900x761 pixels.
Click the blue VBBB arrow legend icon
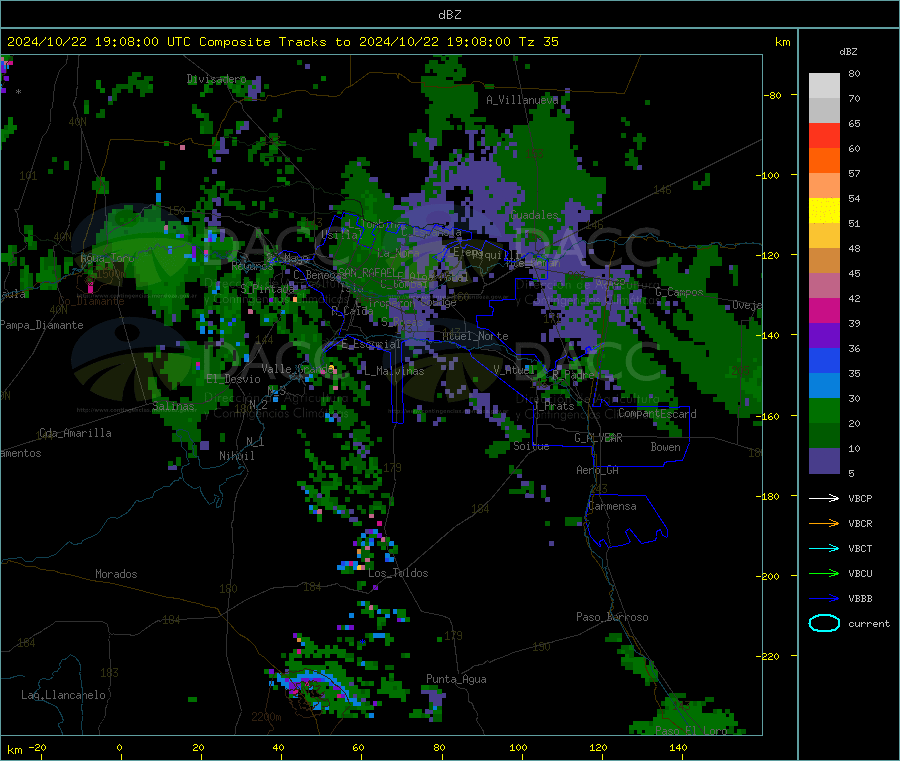pyautogui.click(x=824, y=599)
